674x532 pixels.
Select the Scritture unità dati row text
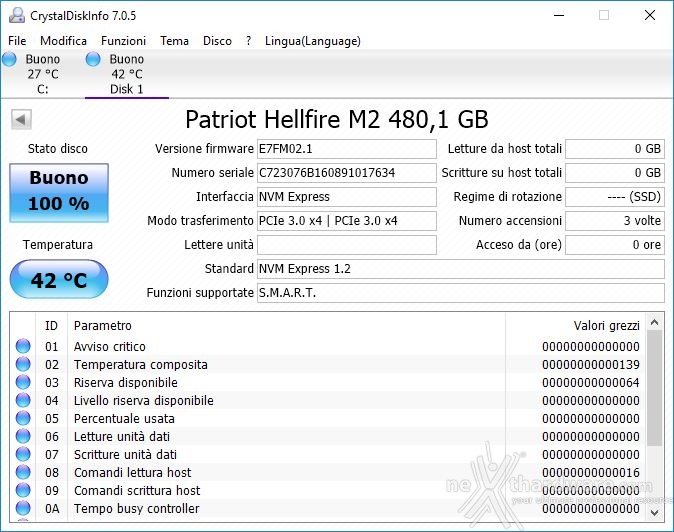tap(125, 454)
